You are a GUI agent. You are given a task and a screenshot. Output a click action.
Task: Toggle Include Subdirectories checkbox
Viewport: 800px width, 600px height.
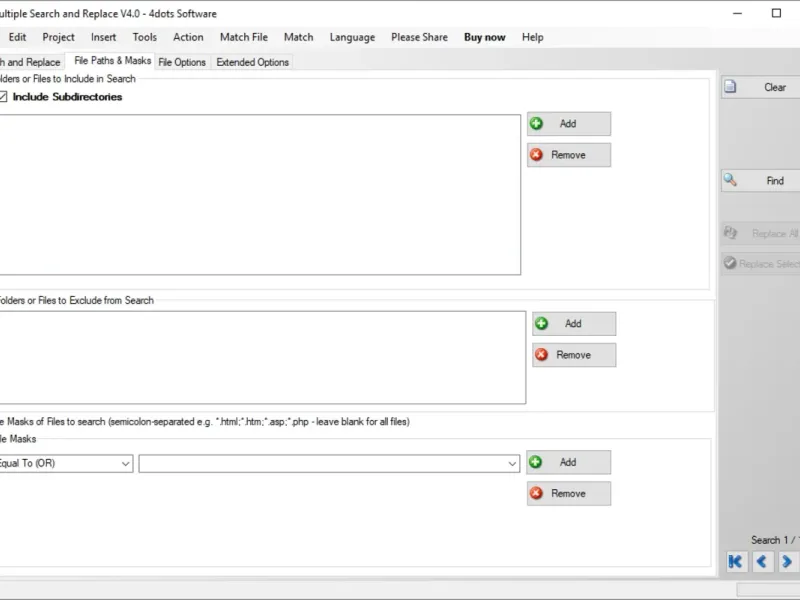coord(3,97)
